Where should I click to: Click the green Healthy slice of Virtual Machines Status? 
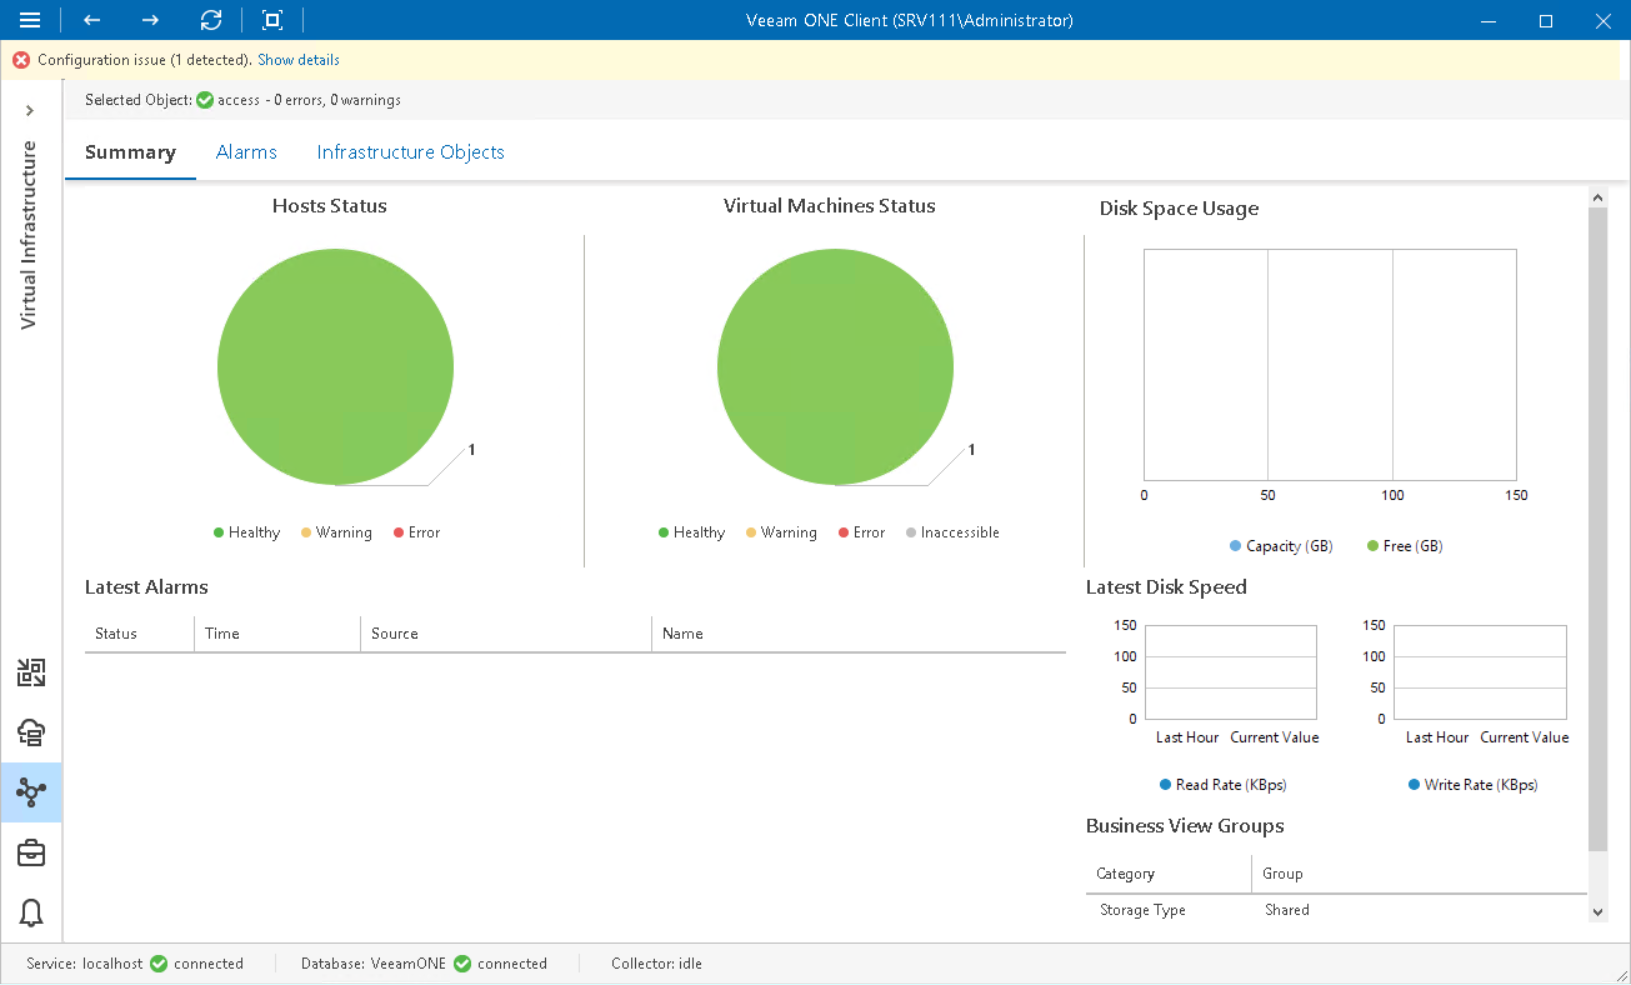tap(835, 366)
